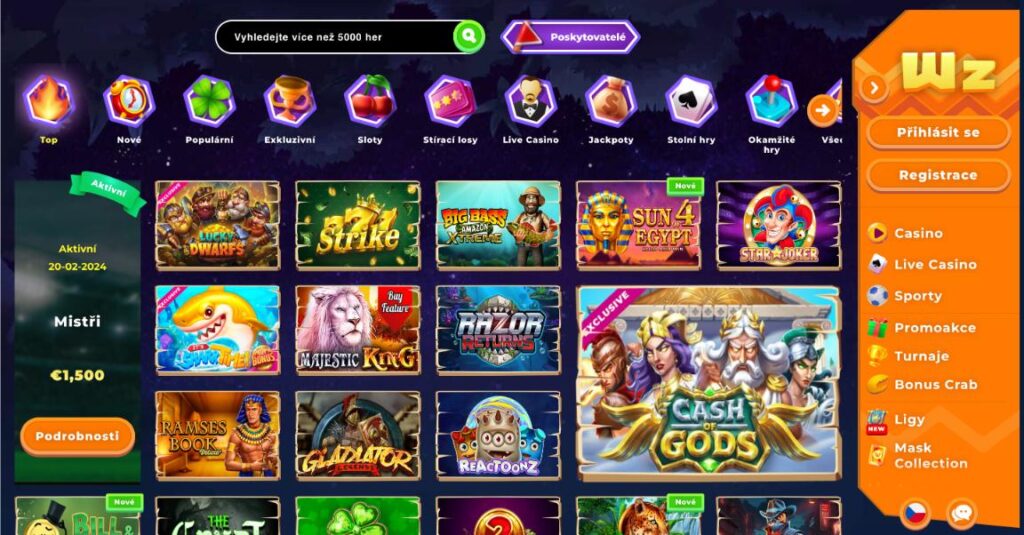
Task: Open the Poskytovatelé providers filter
Action: click(x=570, y=37)
